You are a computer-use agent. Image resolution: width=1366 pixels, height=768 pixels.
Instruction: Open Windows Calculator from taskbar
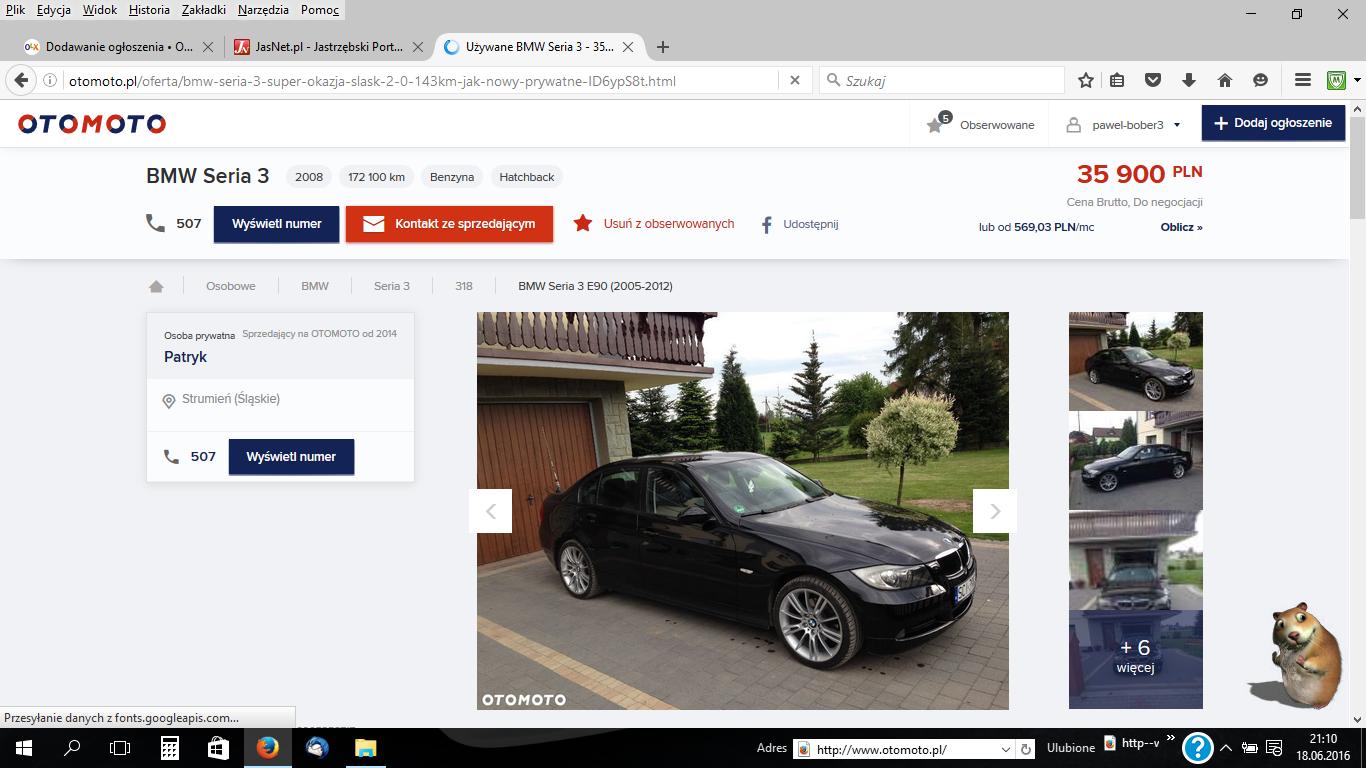point(170,748)
